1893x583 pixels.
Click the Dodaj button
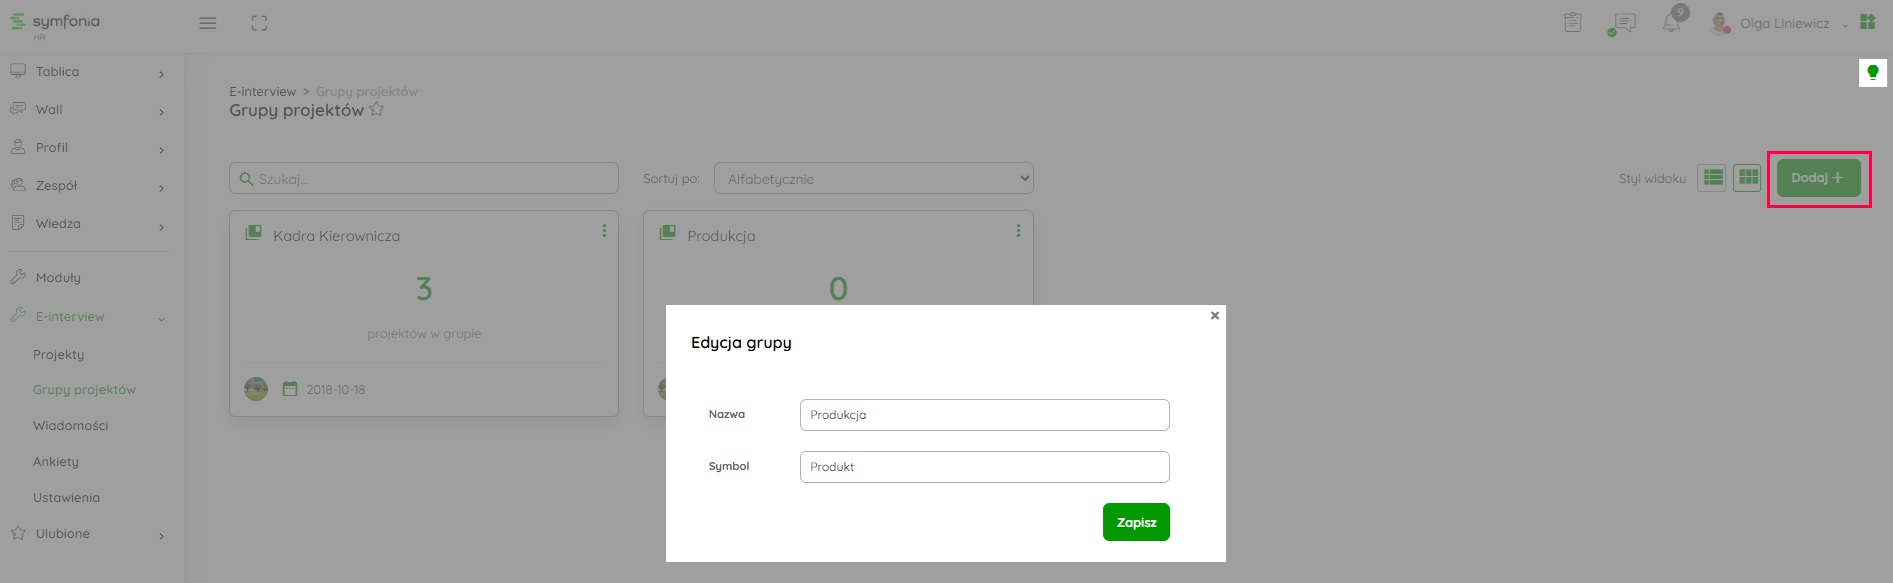1817,178
